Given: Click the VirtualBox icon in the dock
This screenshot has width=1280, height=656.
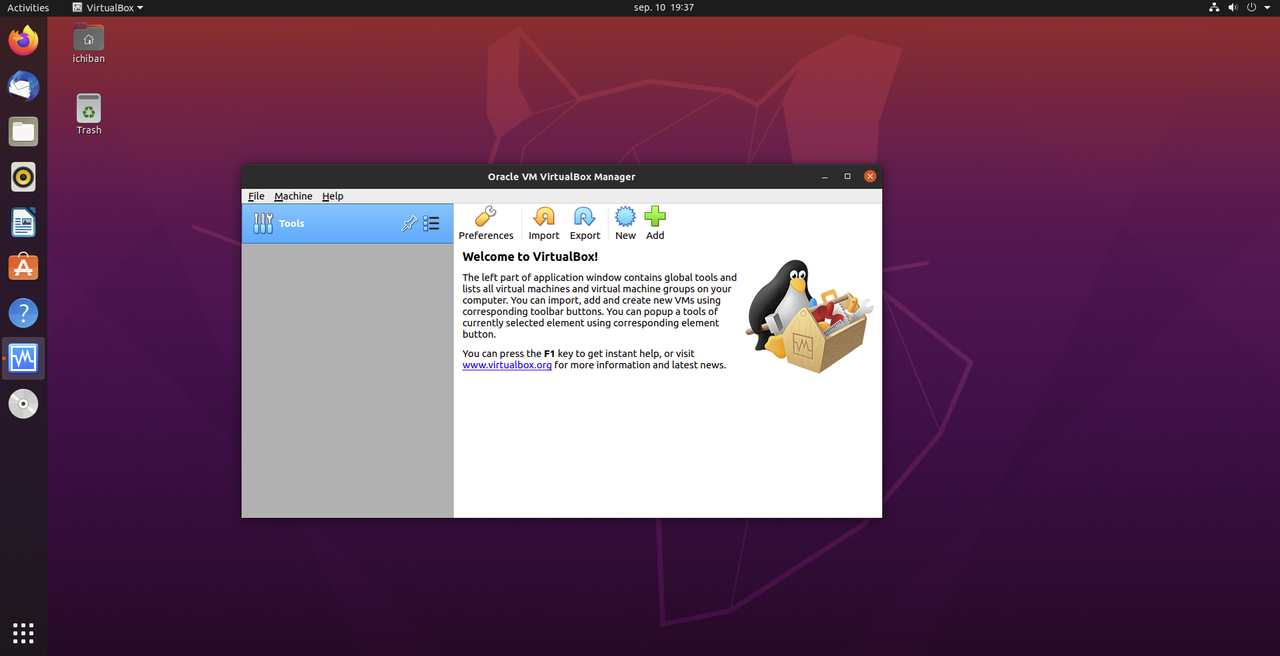Looking at the screenshot, I should point(23,358).
